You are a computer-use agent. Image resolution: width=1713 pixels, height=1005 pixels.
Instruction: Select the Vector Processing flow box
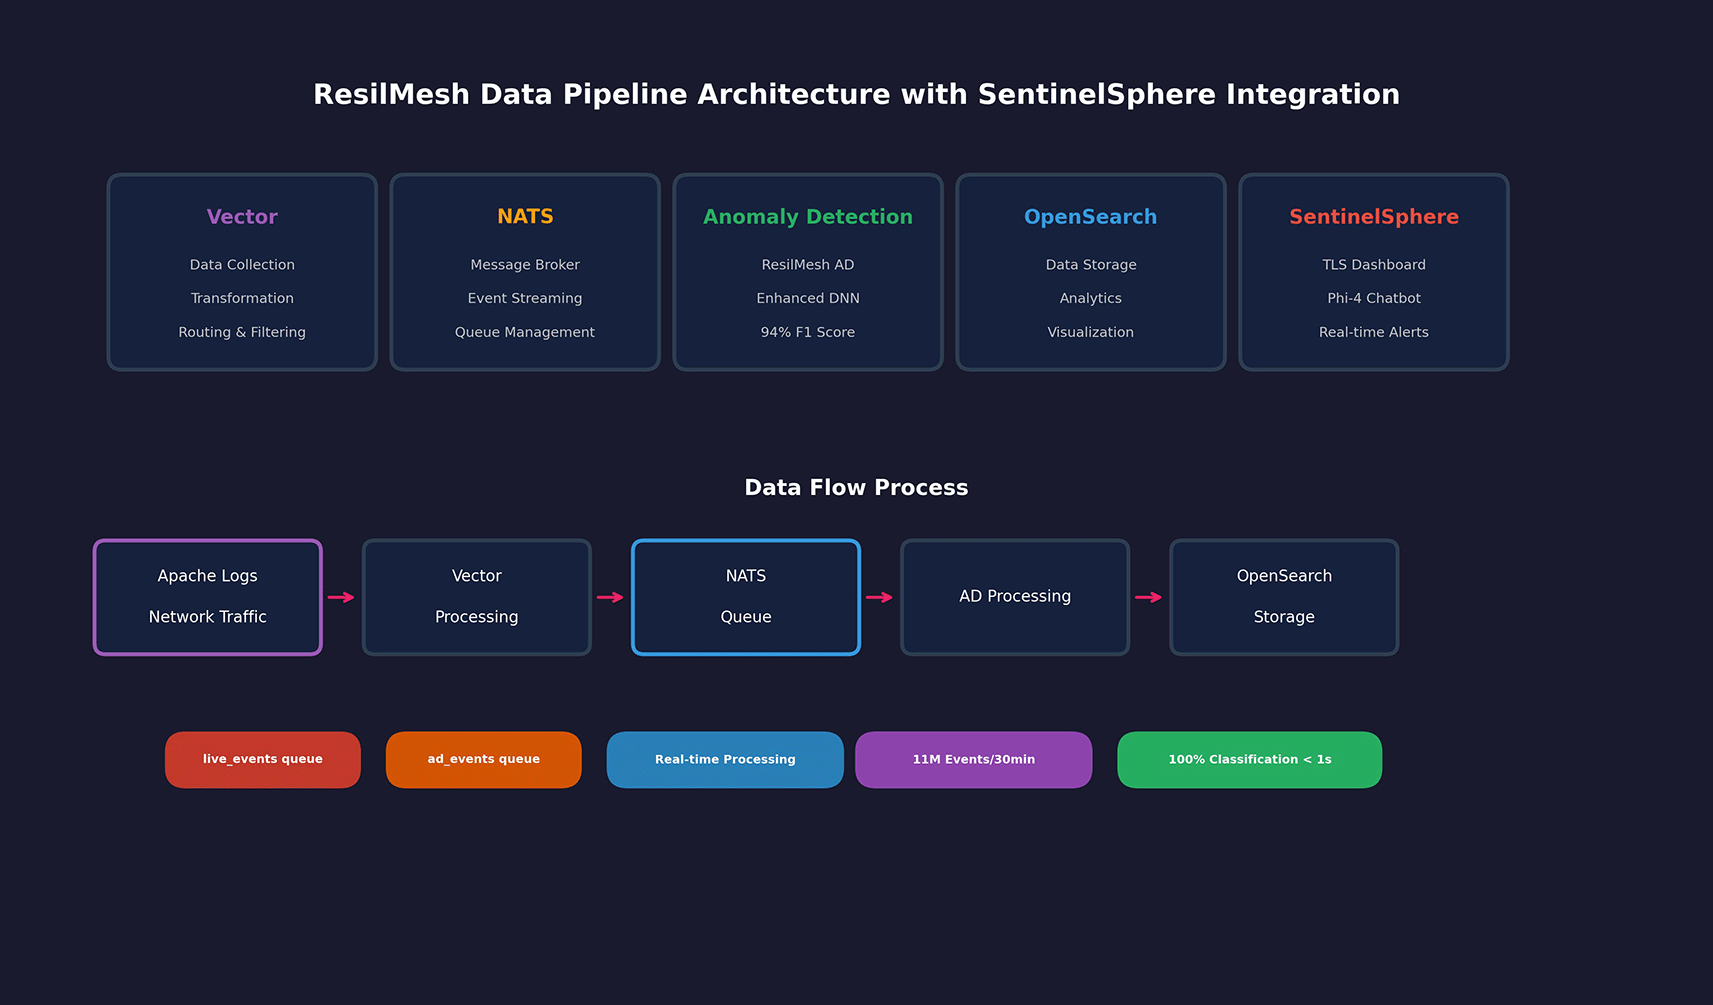click(477, 597)
